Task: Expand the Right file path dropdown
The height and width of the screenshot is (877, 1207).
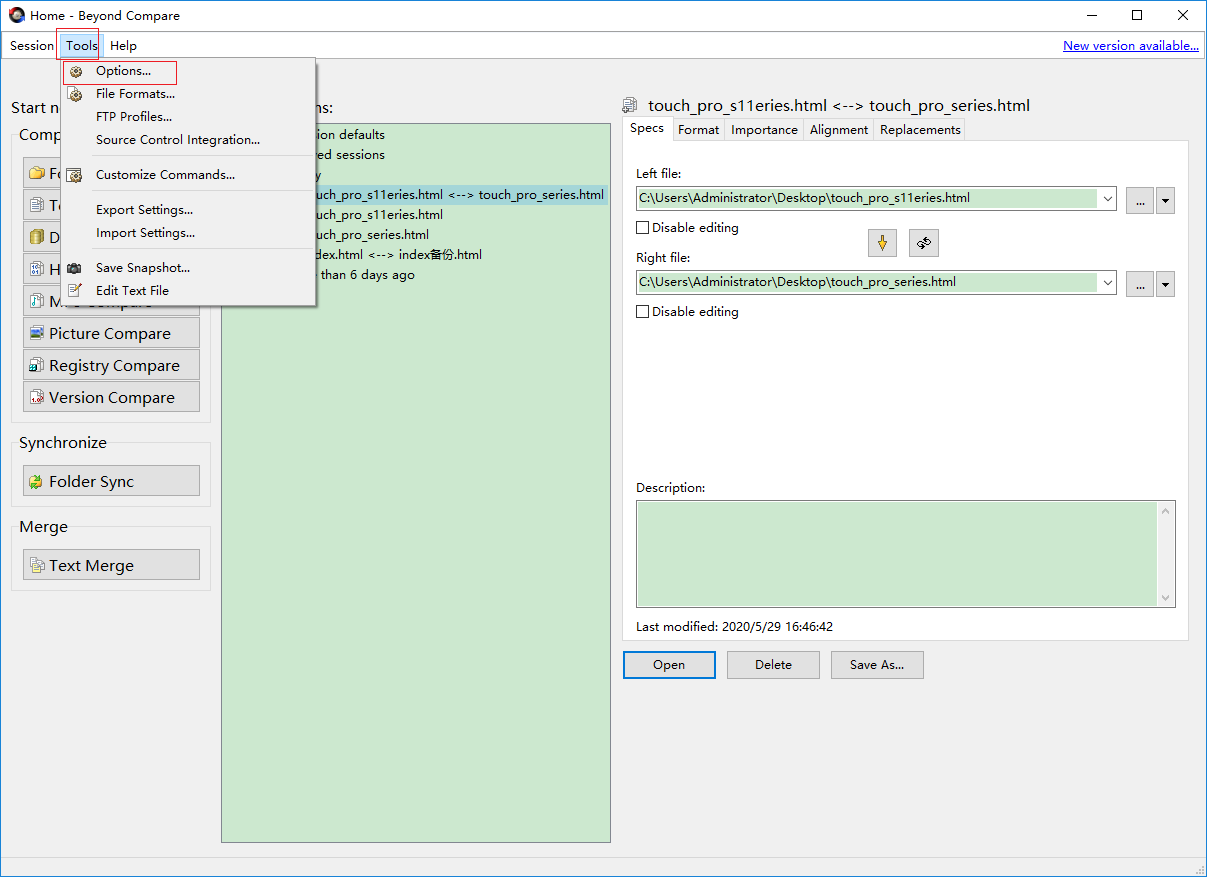Action: pos(1107,282)
